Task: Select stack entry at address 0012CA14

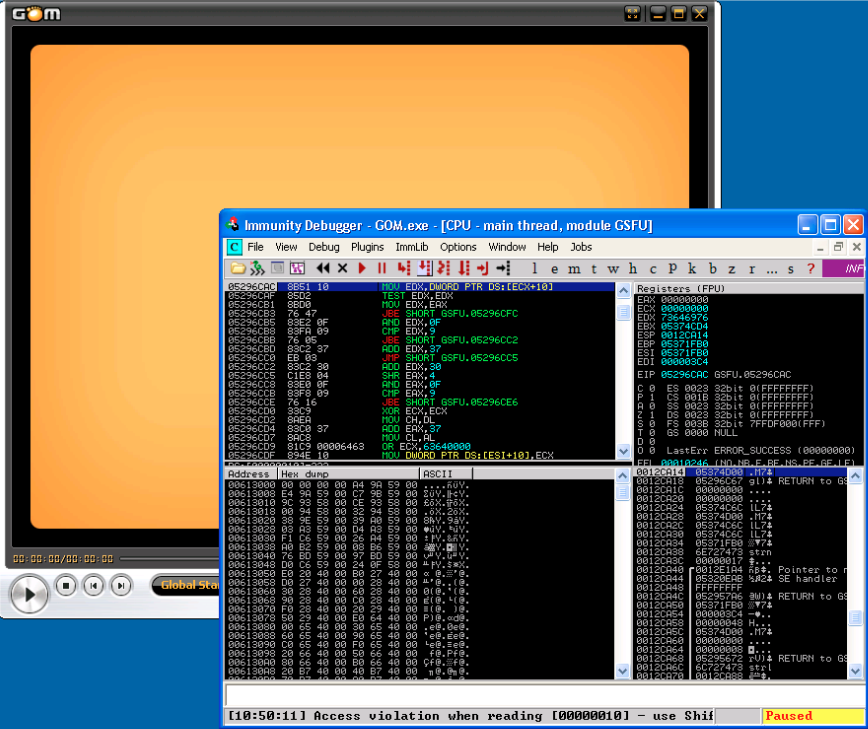Action: click(x=741, y=472)
